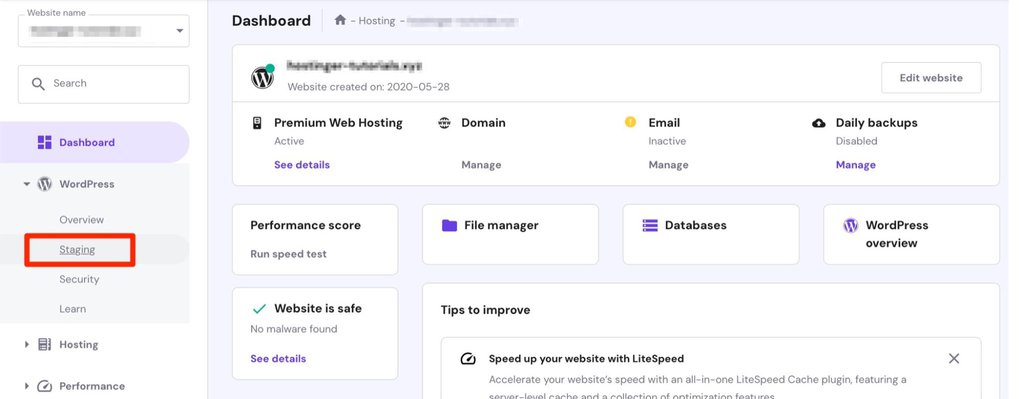Expand the Hosting sidebar section

point(27,344)
